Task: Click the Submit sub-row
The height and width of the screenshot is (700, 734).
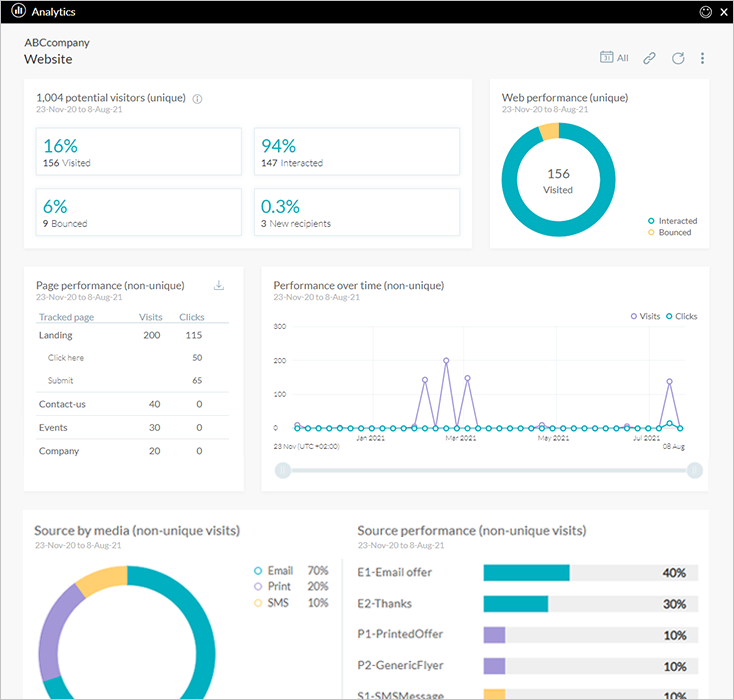Action: (132, 380)
